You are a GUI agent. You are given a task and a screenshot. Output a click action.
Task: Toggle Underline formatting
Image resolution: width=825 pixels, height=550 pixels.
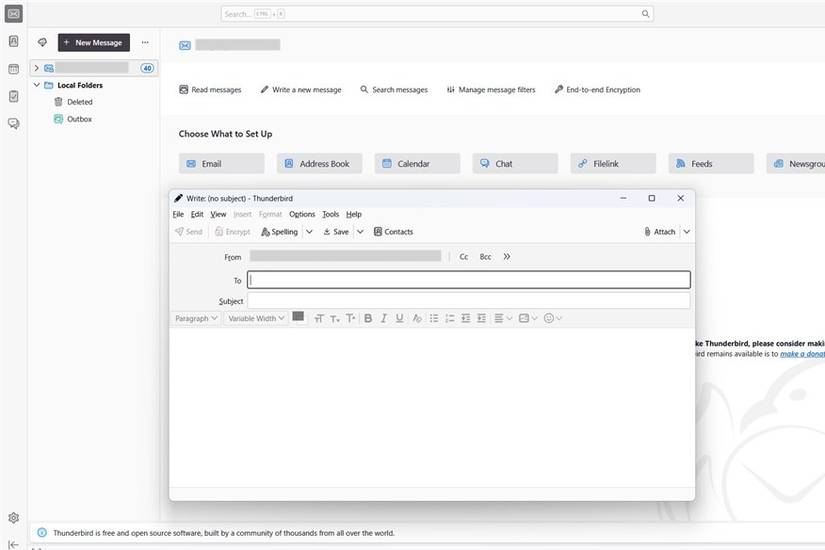(x=400, y=318)
